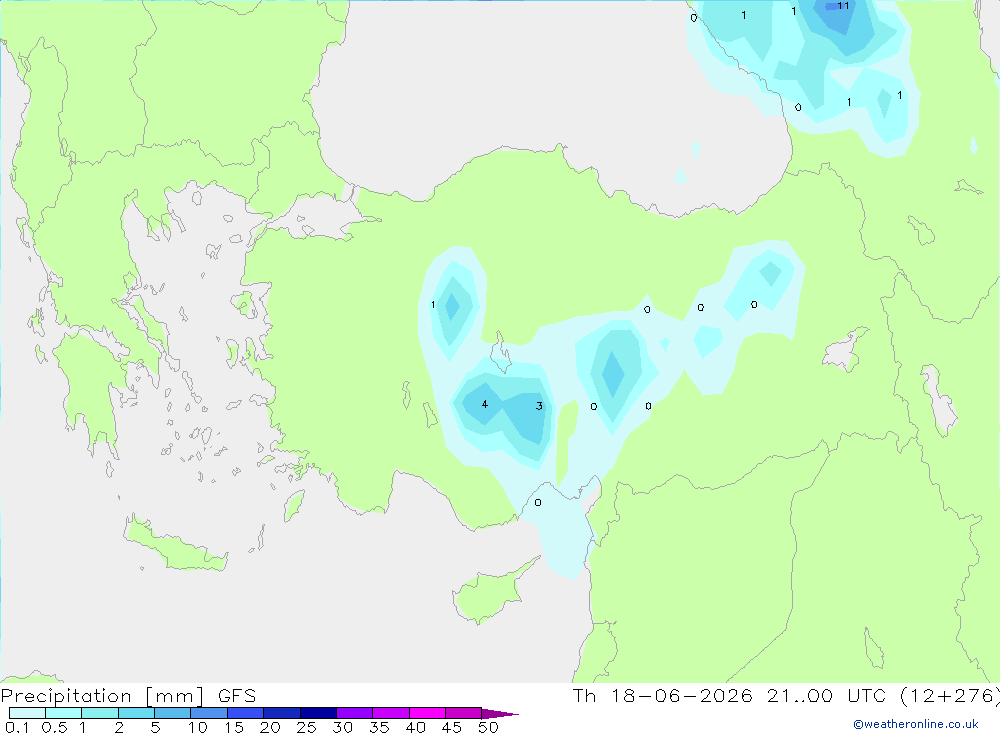Click the 'GFS' model label
The image size is (1000, 733).
(x=237, y=696)
